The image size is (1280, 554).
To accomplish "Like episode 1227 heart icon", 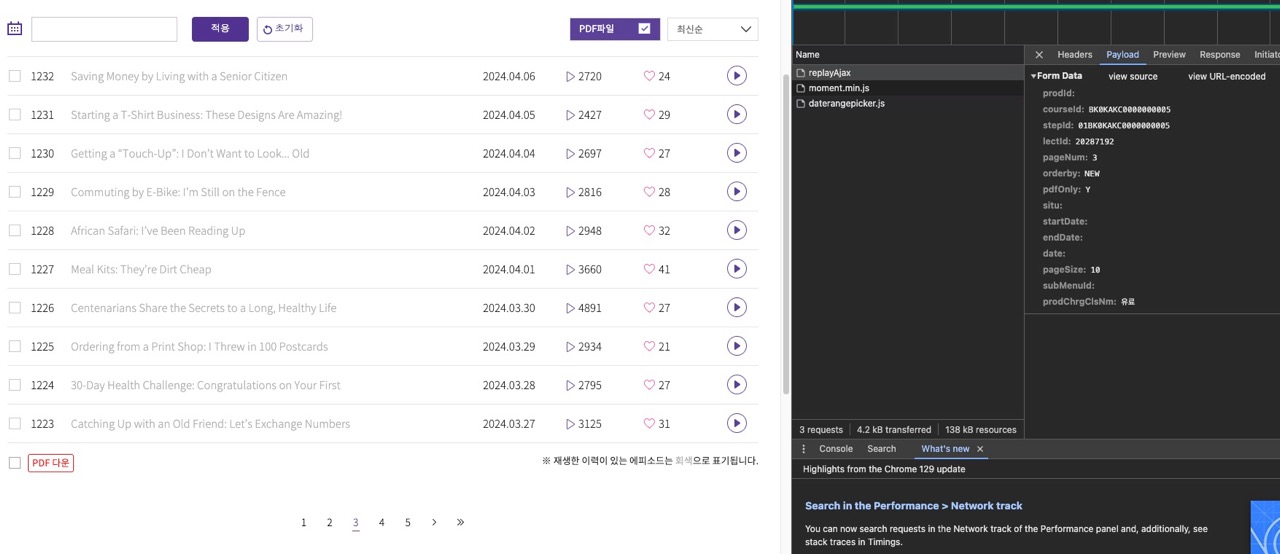I will point(649,269).
